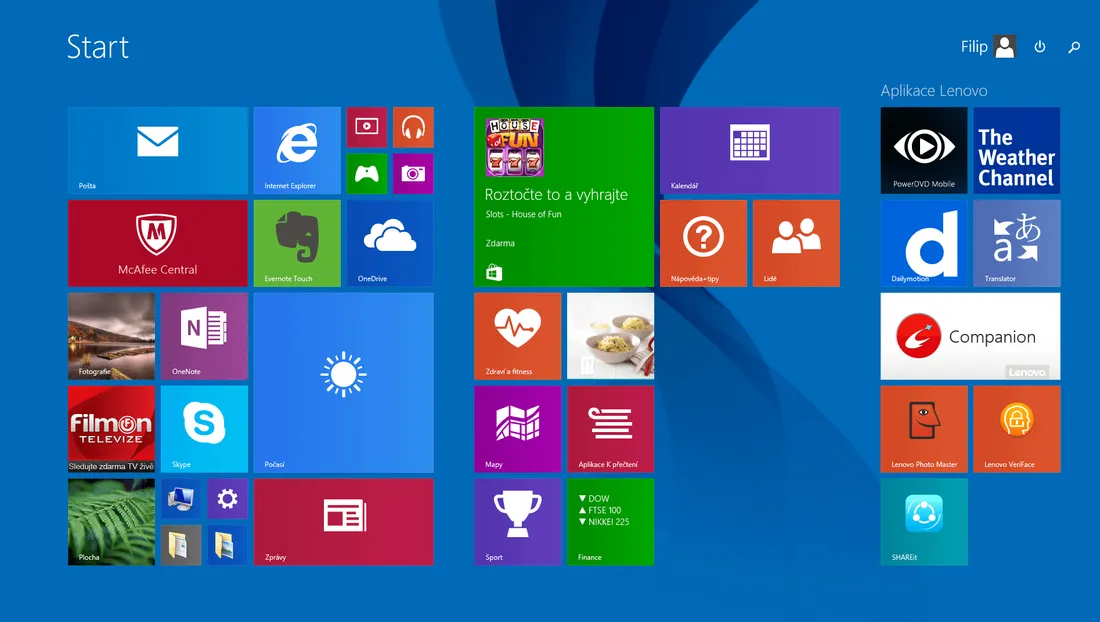Open the Music headphones tile
This screenshot has height=622, width=1100.
(413, 127)
